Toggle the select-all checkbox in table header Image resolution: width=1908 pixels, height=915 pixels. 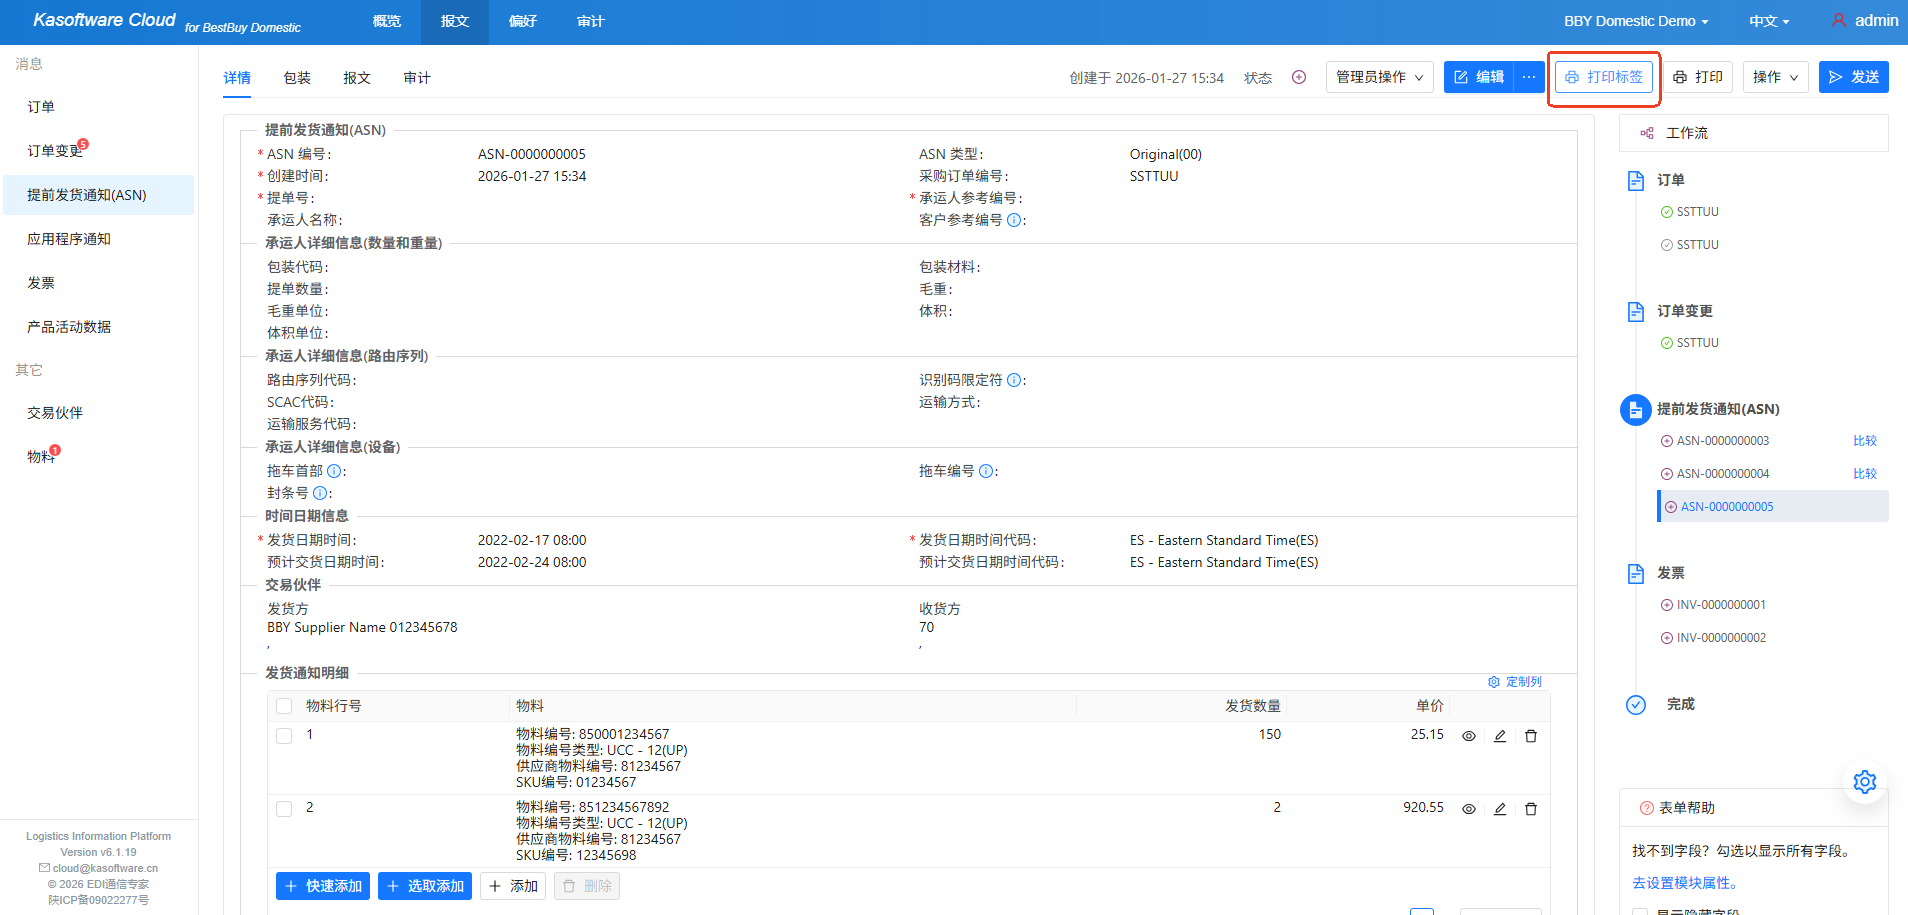pos(284,706)
